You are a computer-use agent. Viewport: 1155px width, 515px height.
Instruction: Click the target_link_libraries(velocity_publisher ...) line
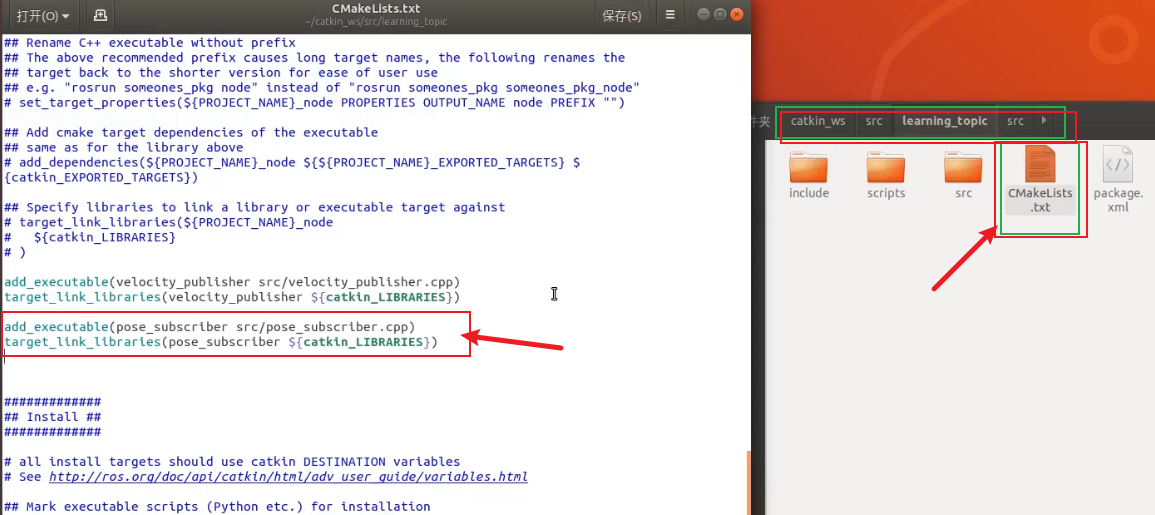232,298
